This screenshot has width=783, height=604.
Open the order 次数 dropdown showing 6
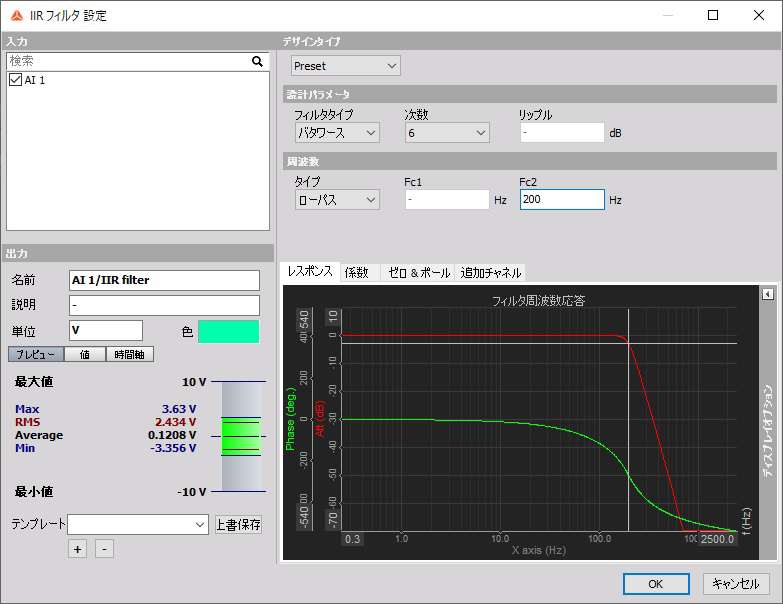coord(447,133)
